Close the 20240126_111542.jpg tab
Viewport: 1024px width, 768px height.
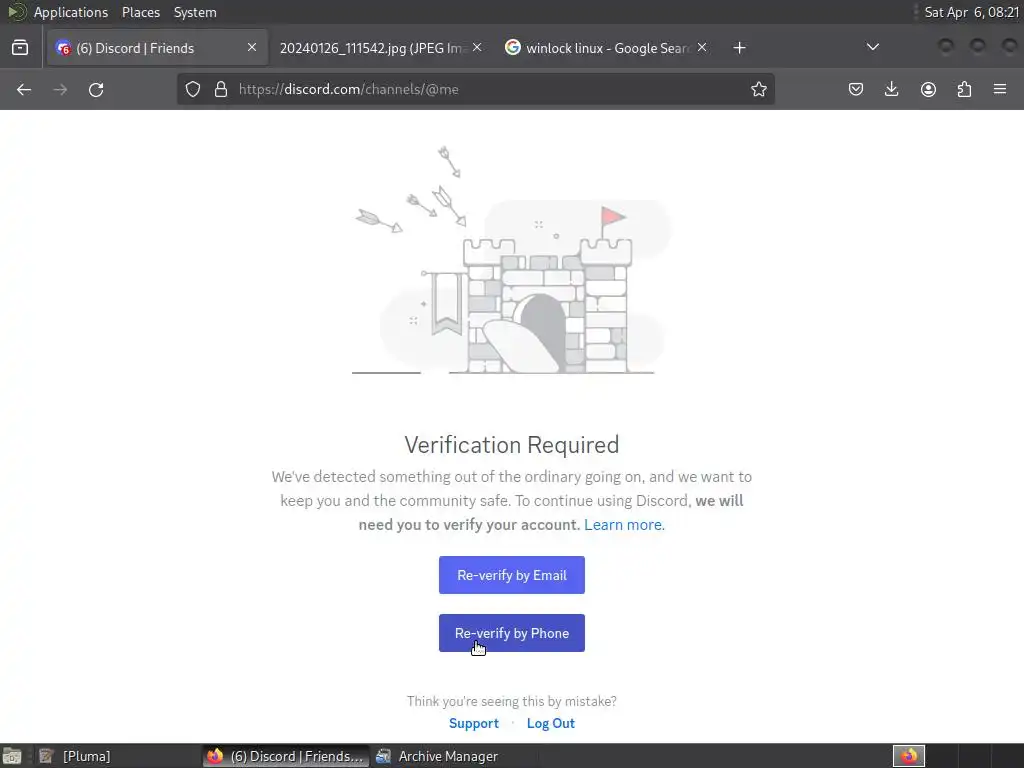click(477, 48)
